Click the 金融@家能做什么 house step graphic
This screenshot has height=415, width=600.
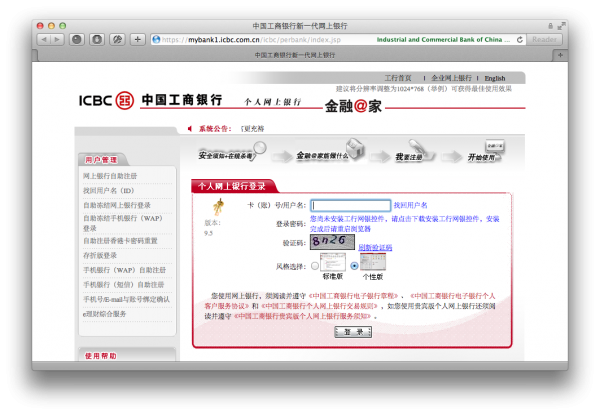click(x=330, y=151)
